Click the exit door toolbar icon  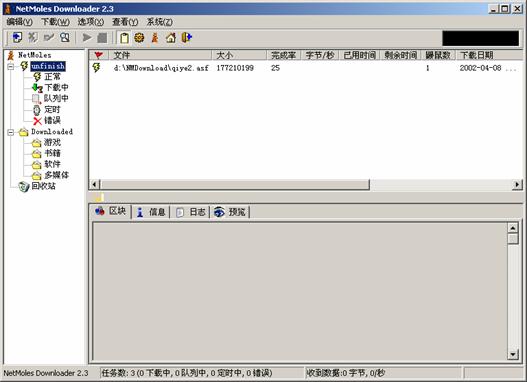[x=187, y=37]
